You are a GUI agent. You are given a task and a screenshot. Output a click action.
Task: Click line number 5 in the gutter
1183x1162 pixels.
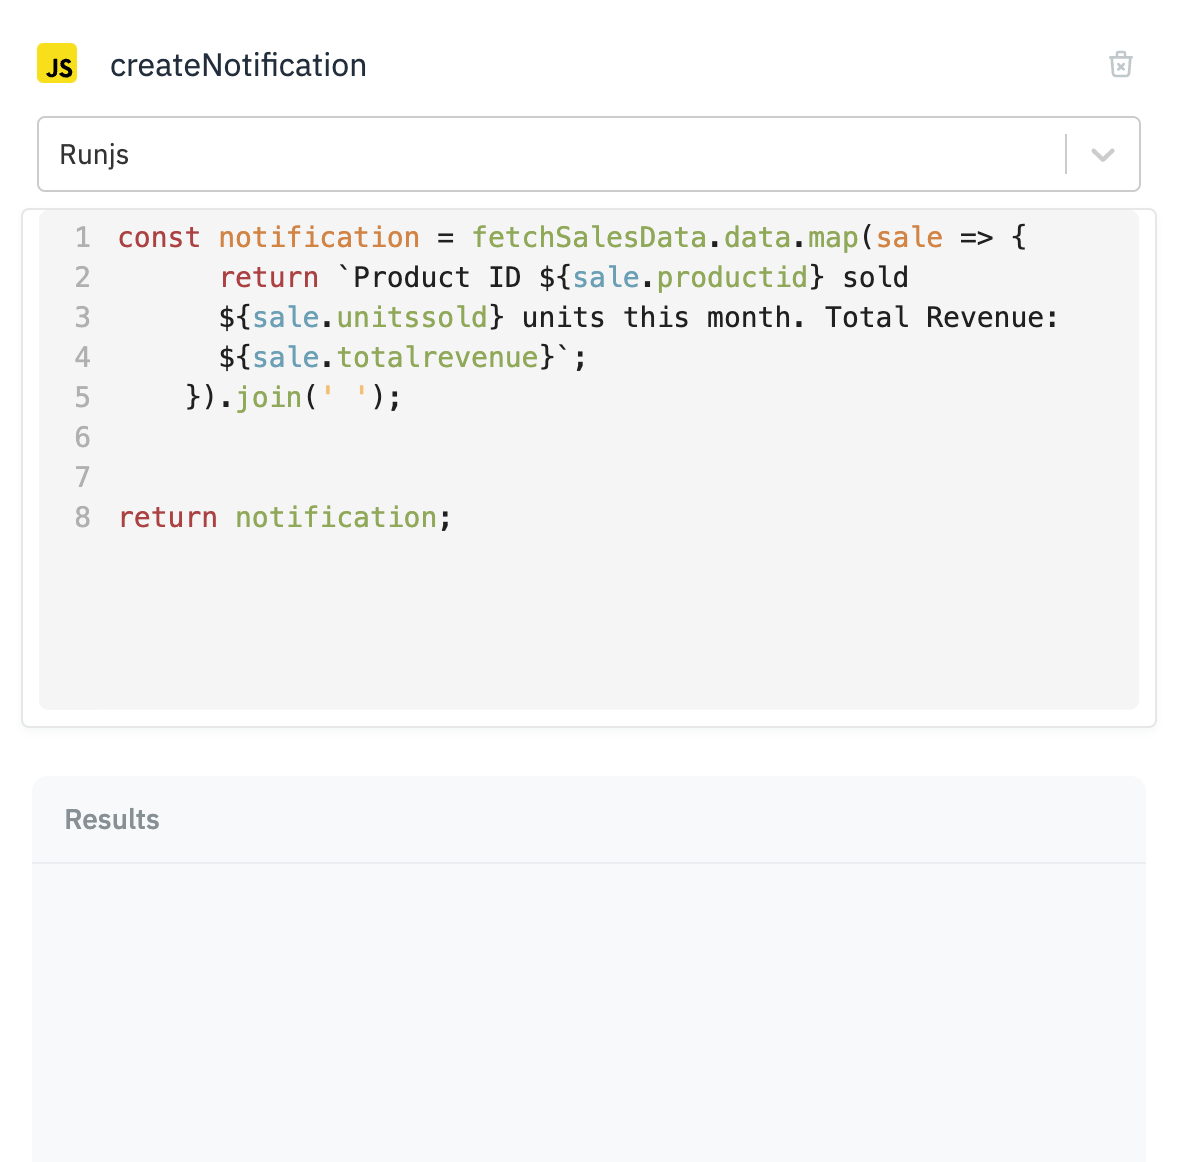(82, 398)
